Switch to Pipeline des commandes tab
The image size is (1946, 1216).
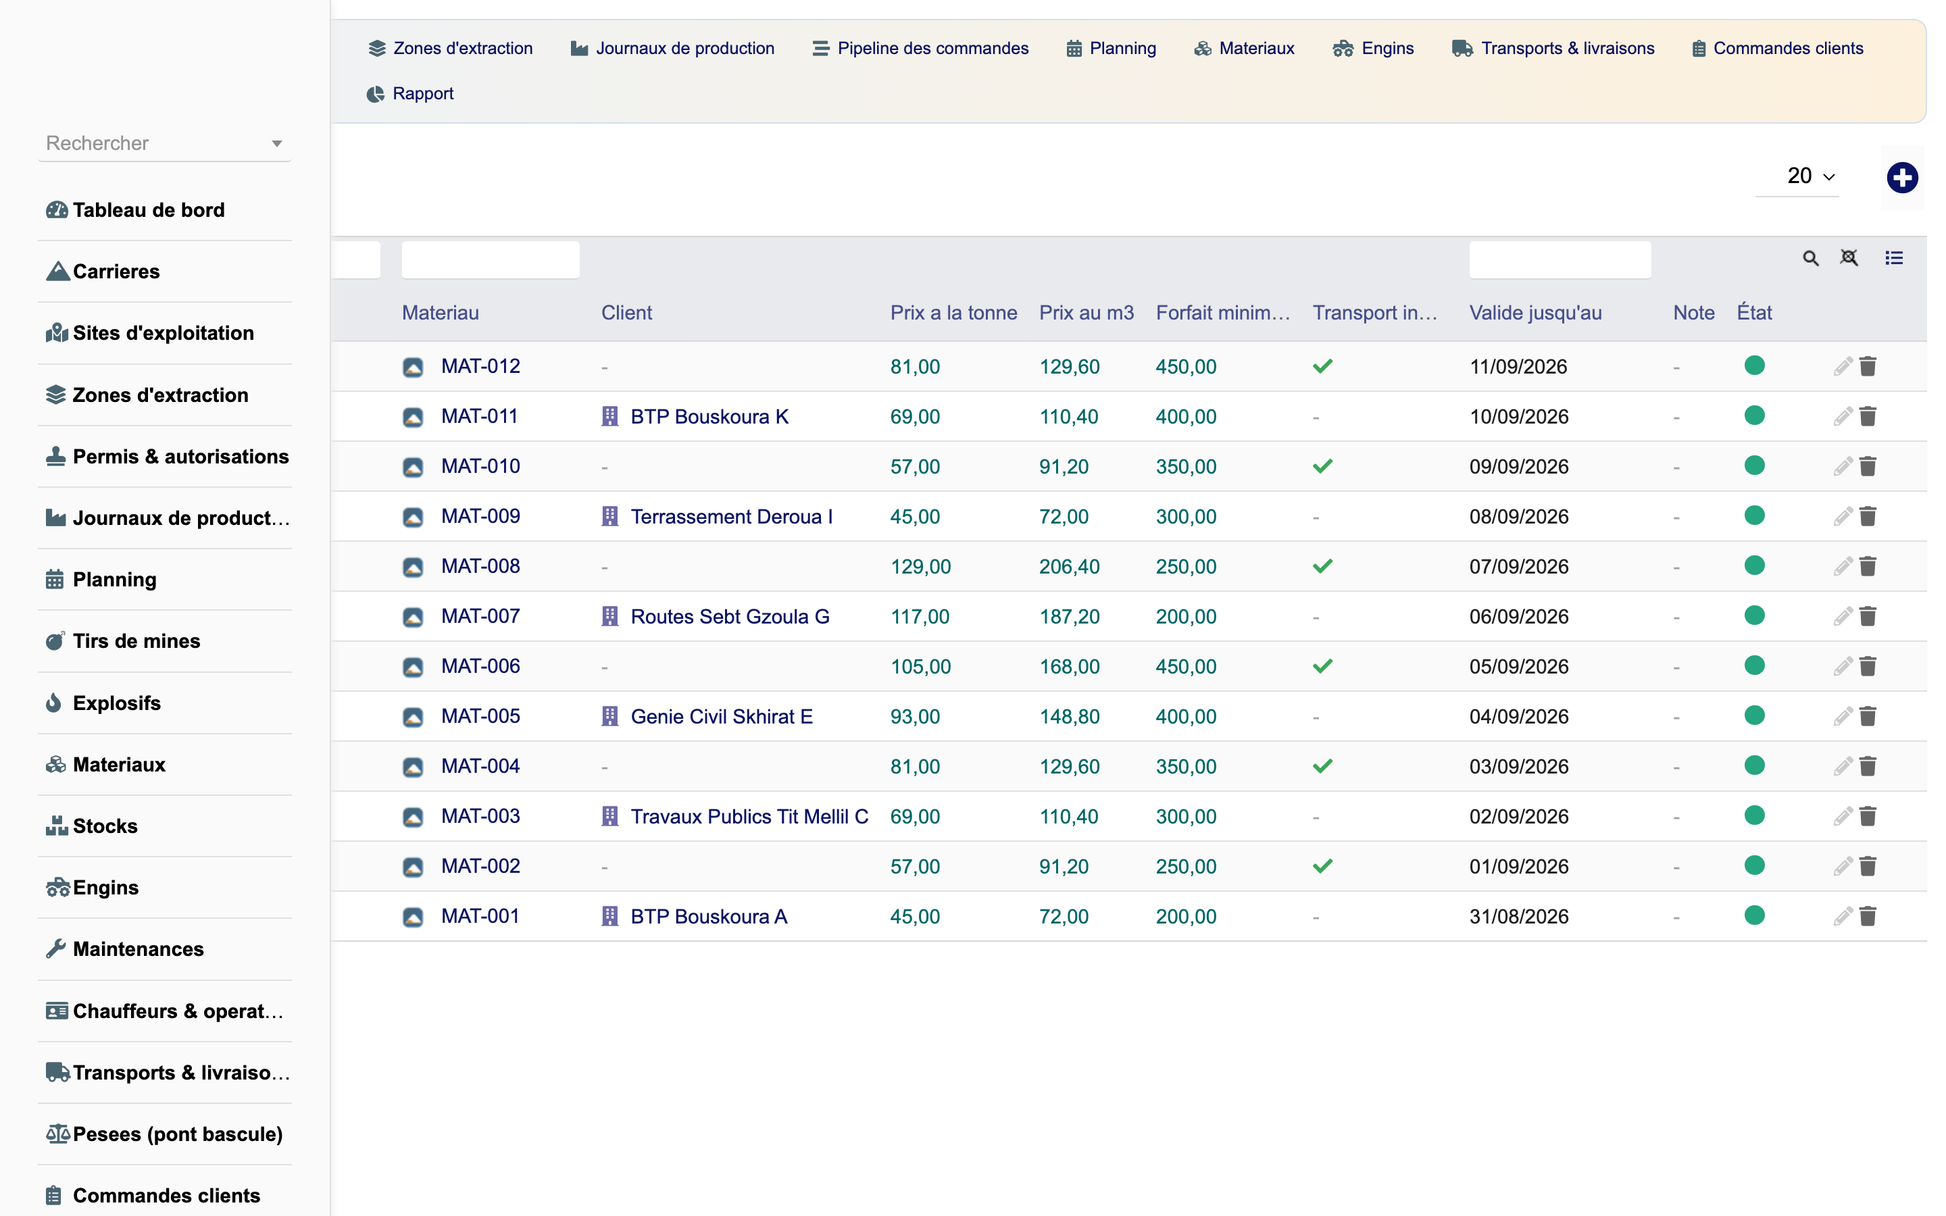point(920,49)
